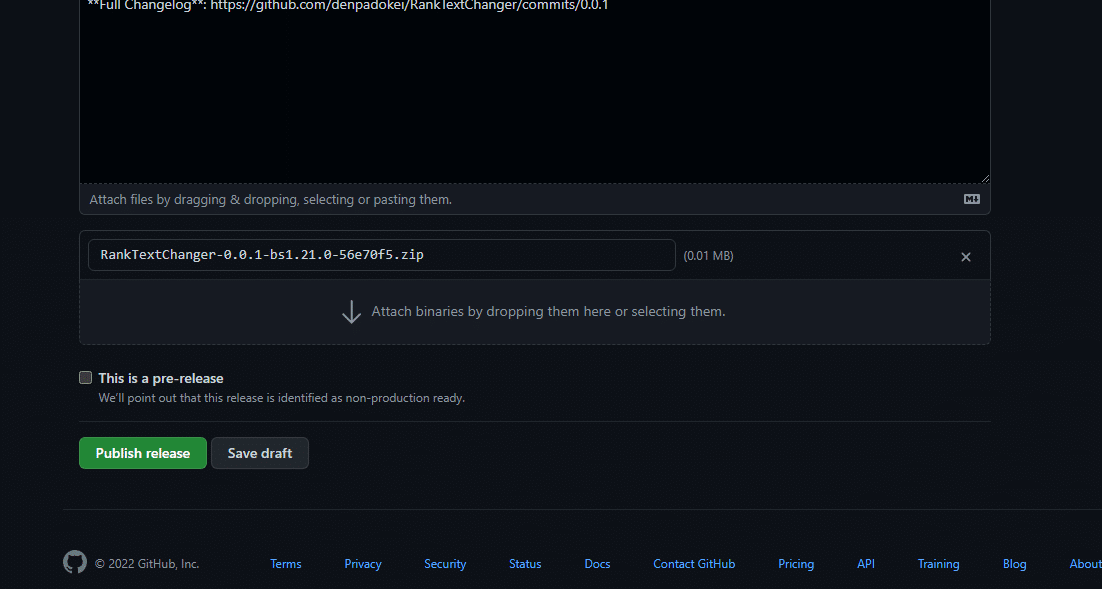
Task: Open the Terms footer link
Action: [x=285, y=564]
